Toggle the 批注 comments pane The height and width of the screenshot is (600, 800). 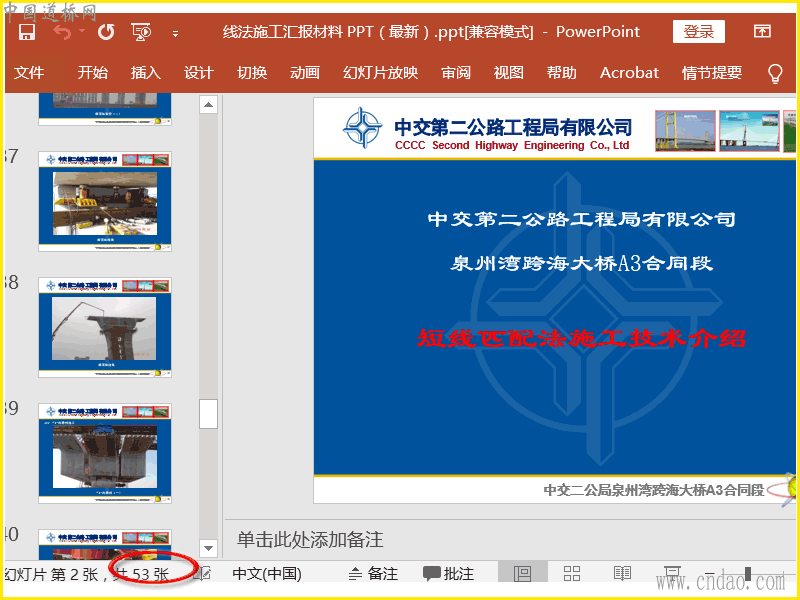click(x=448, y=573)
